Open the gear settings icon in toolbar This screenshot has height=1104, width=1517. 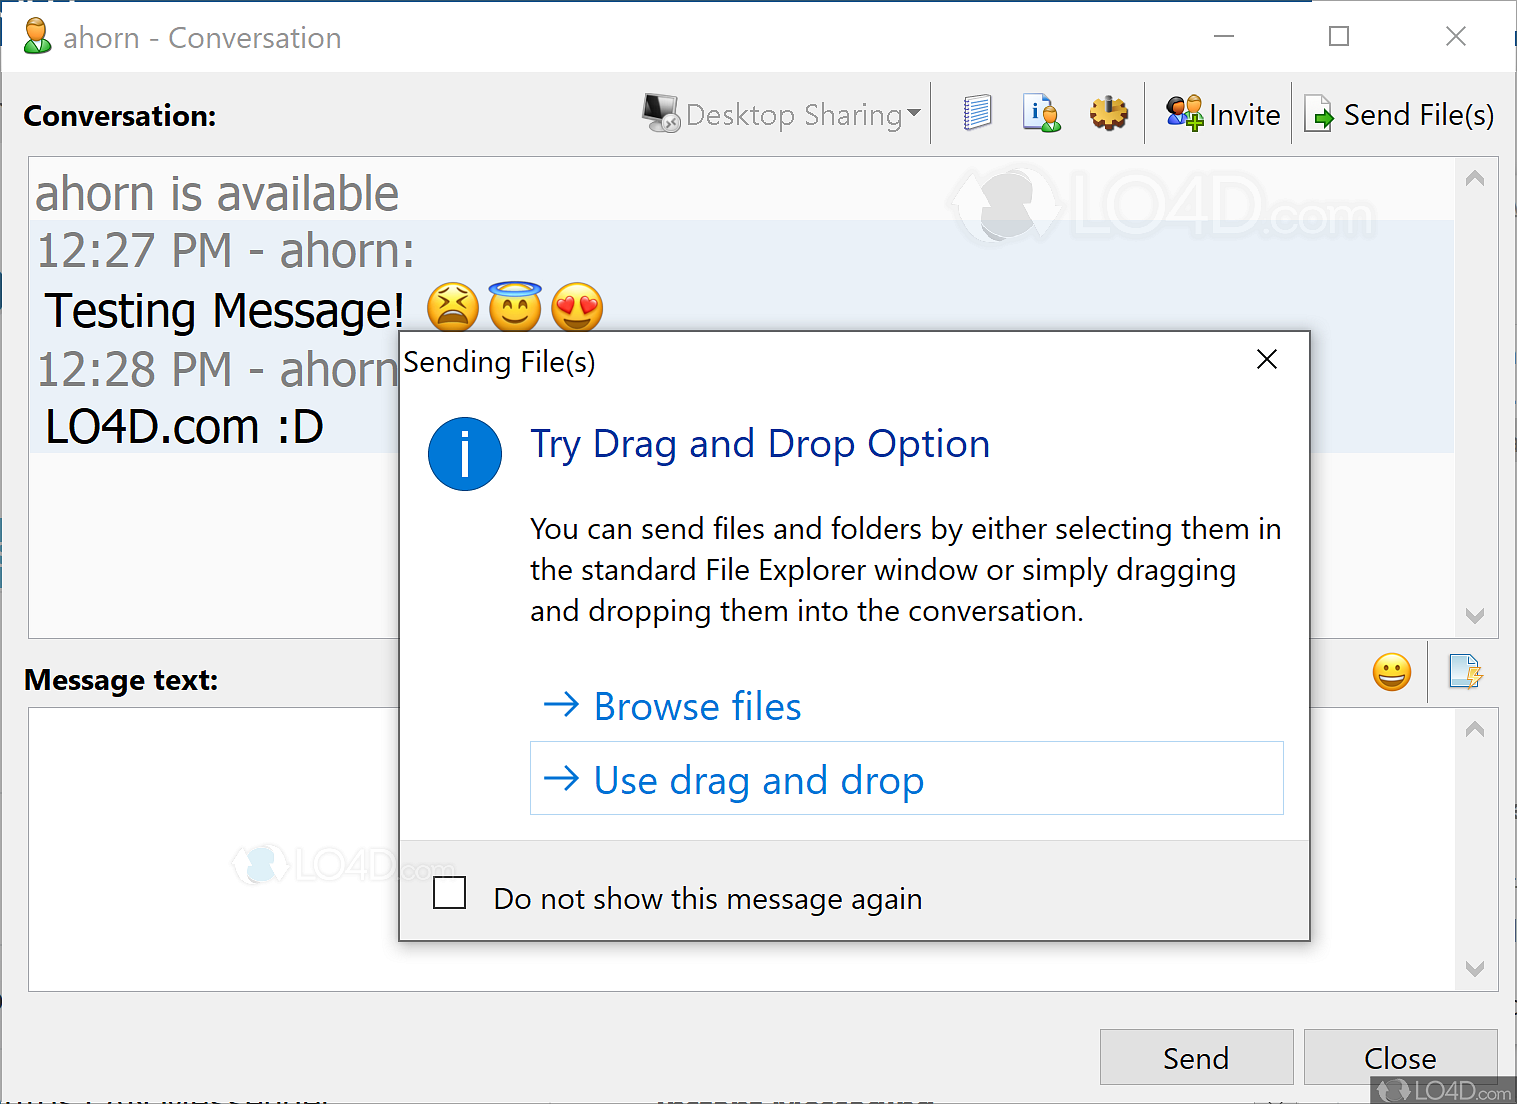[x=1108, y=113]
